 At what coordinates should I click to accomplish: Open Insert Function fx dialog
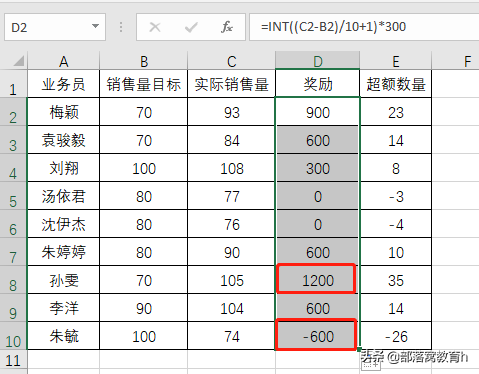pyautogui.click(x=227, y=27)
